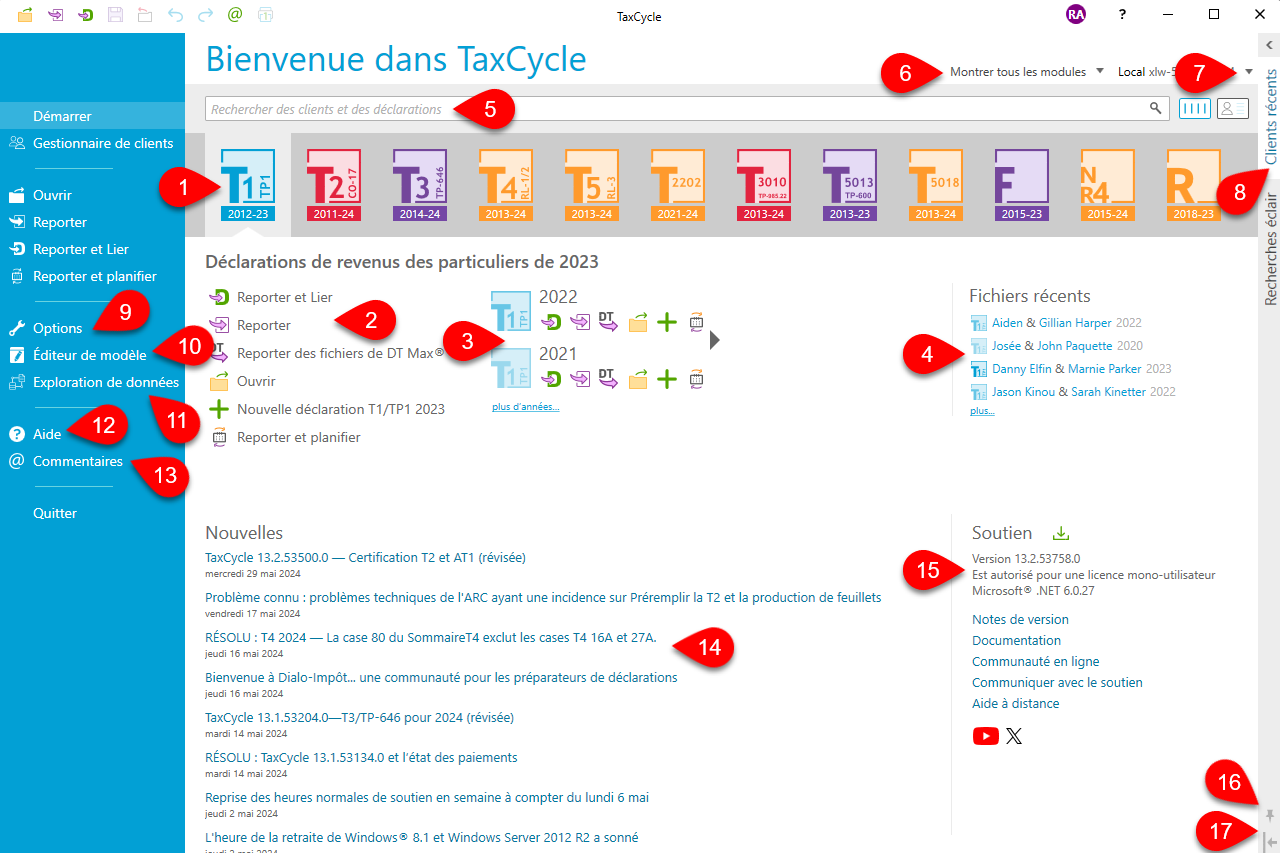Click Aide in the left sidebar
This screenshot has width=1283, height=853.
pyautogui.click(x=47, y=434)
